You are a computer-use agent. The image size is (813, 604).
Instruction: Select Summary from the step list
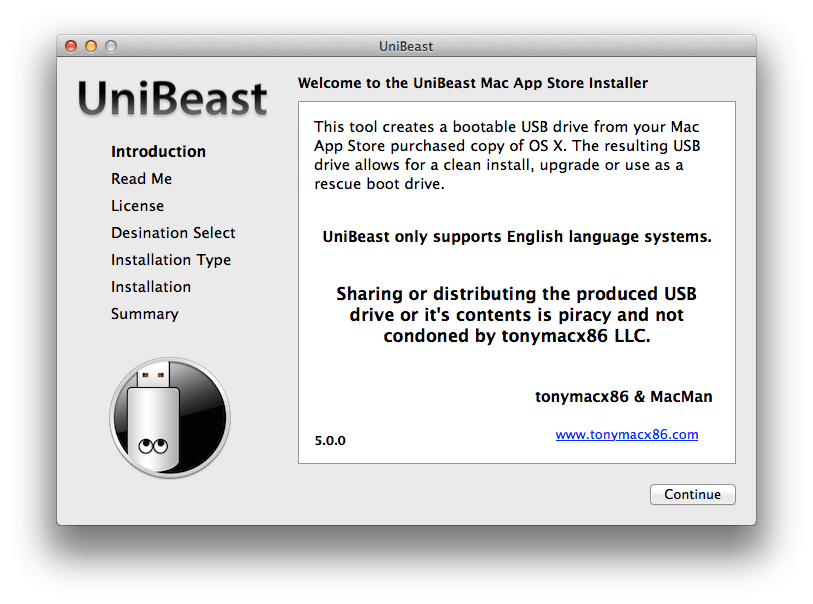point(145,313)
